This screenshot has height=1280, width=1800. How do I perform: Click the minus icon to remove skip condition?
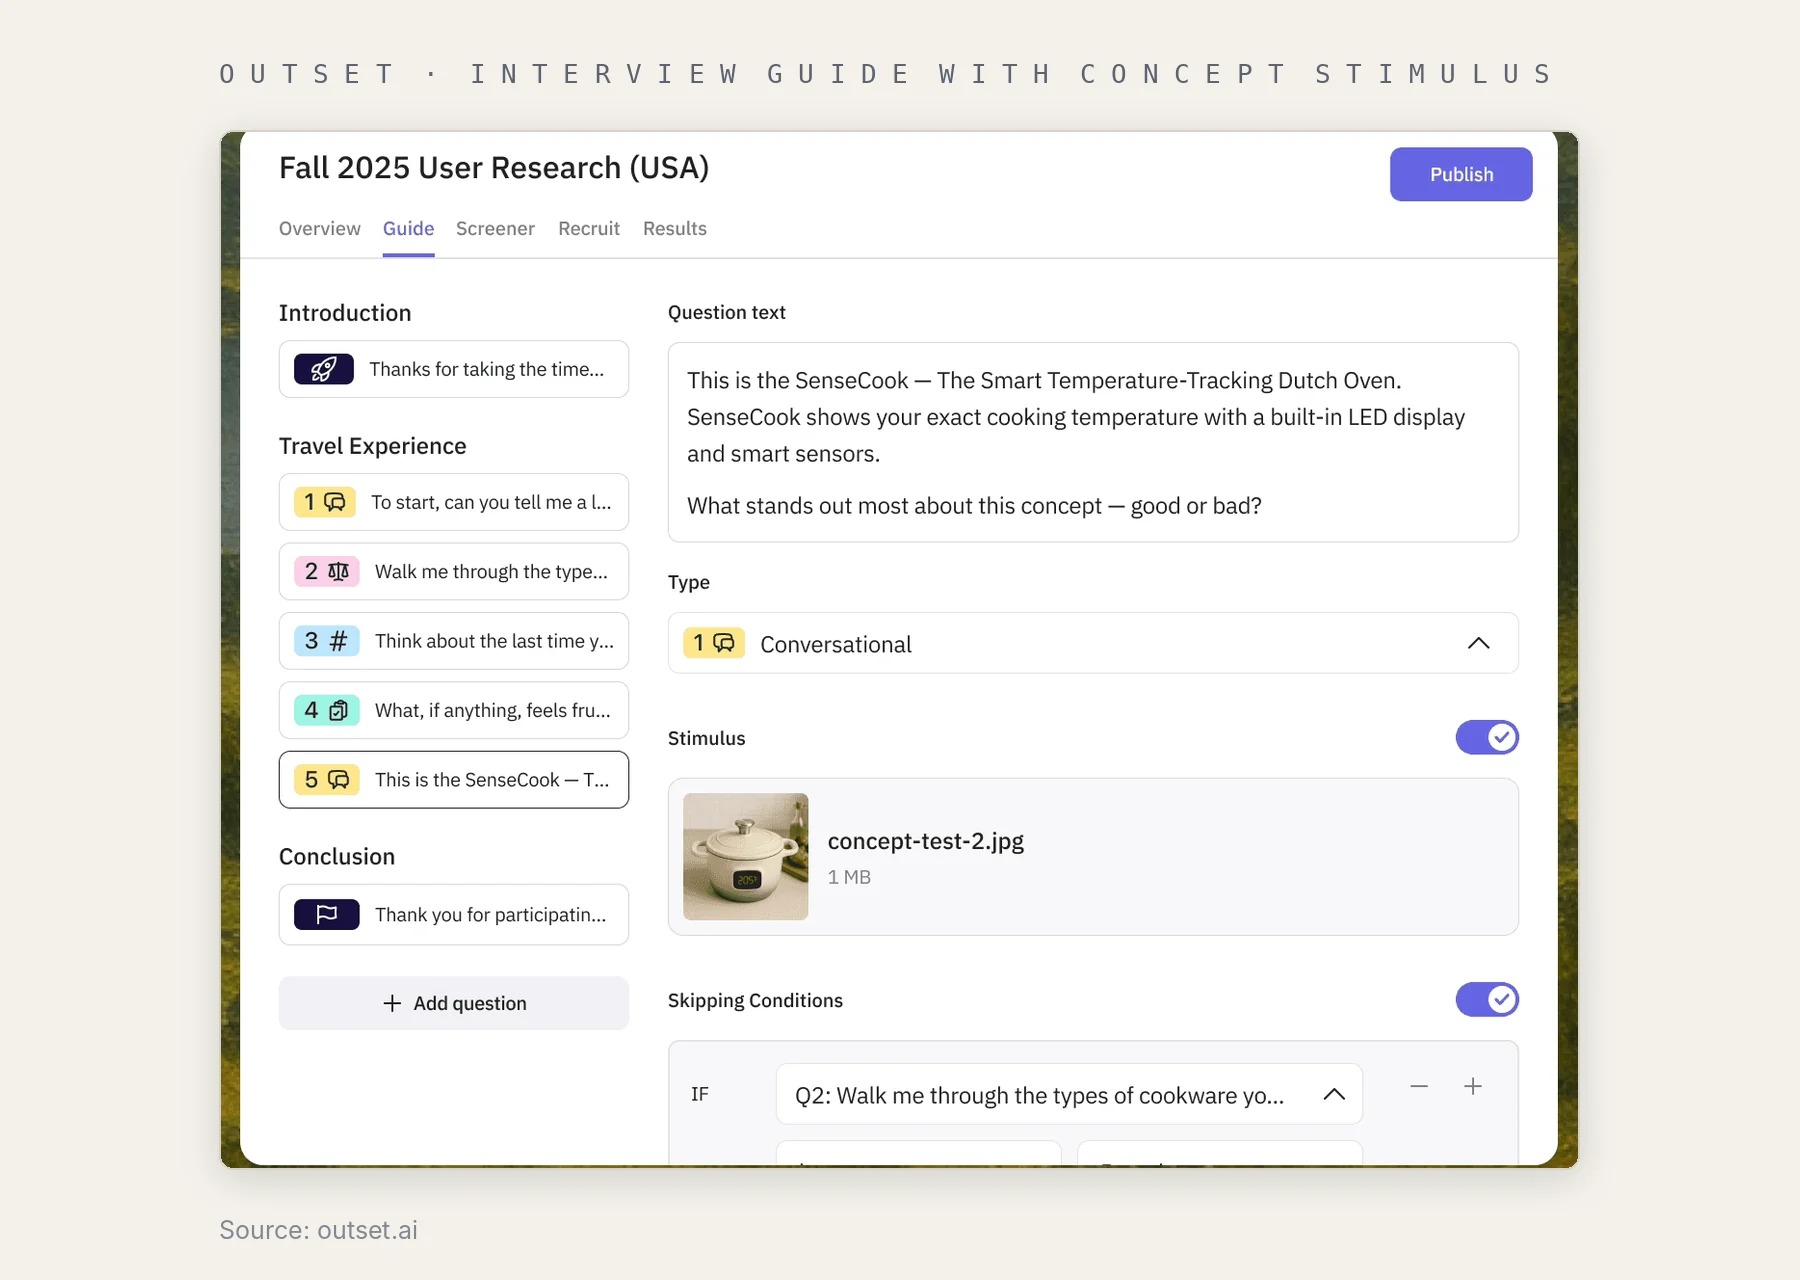(1419, 1086)
